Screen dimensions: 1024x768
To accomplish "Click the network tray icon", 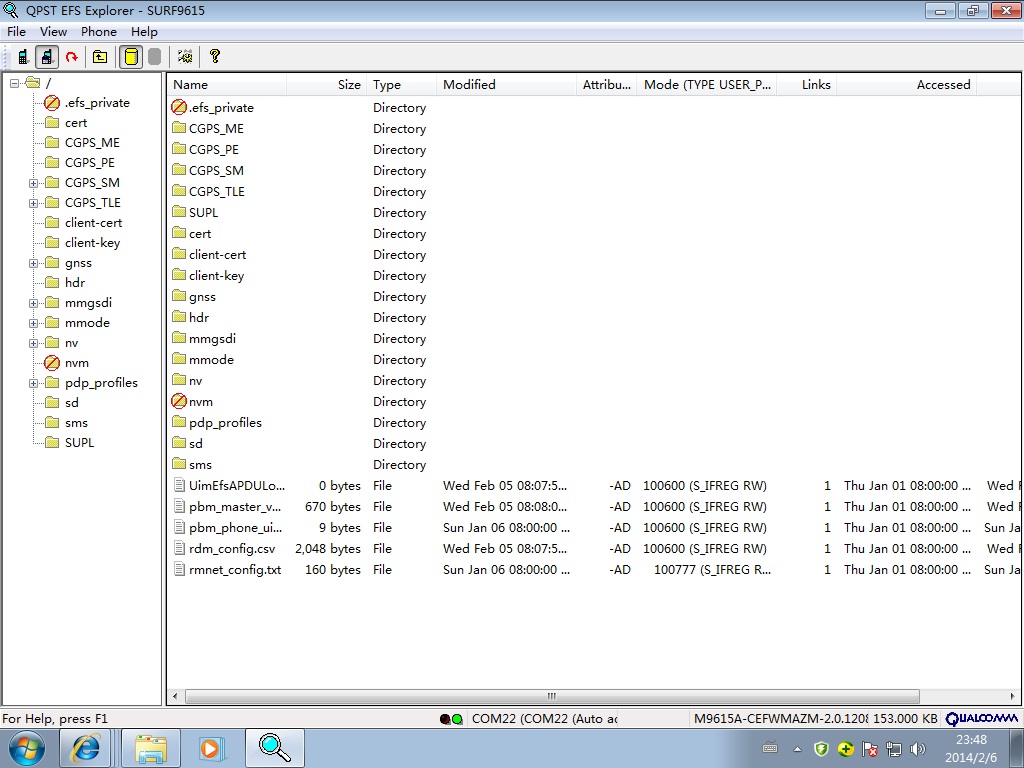I will click(893, 749).
